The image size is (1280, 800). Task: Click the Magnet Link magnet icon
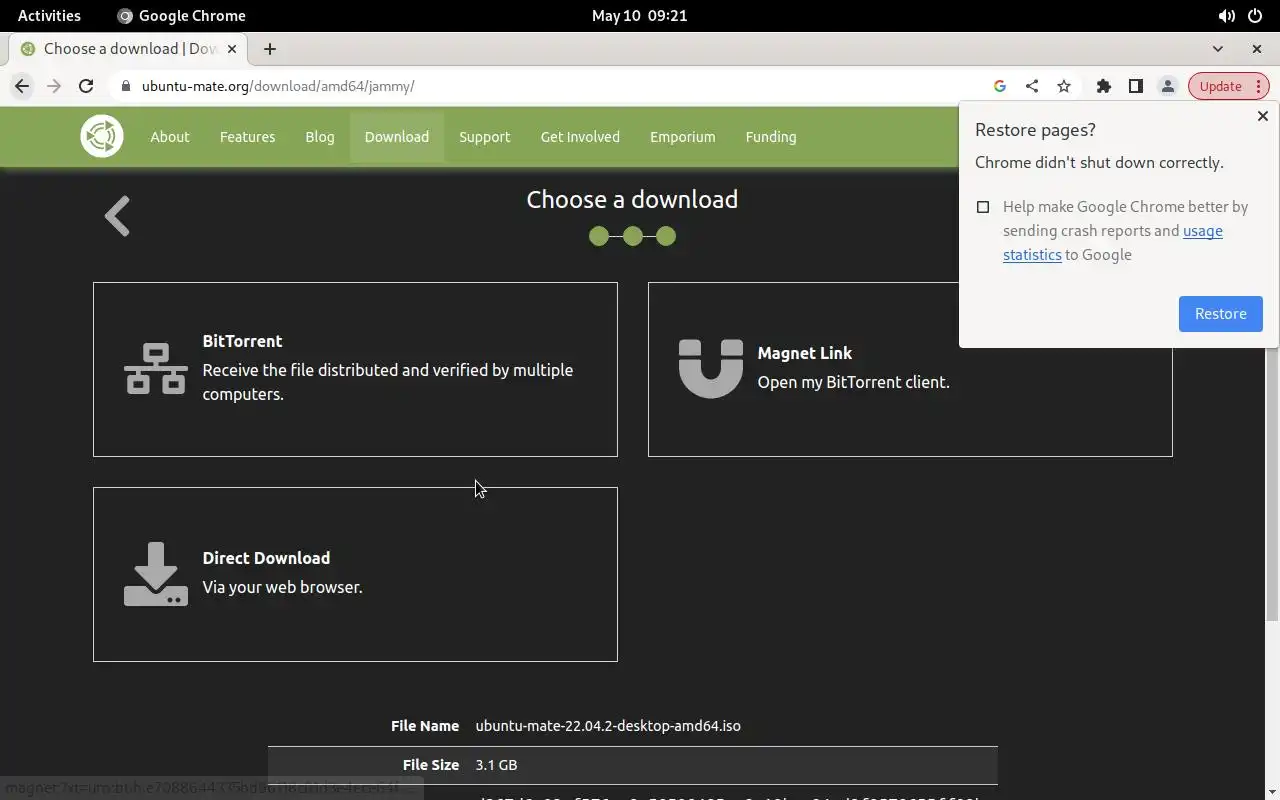click(x=711, y=369)
